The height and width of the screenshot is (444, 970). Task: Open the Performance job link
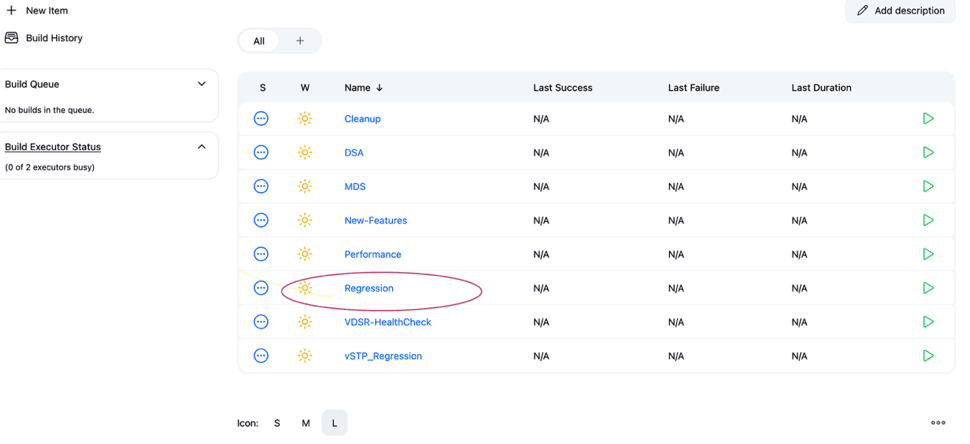373,255
